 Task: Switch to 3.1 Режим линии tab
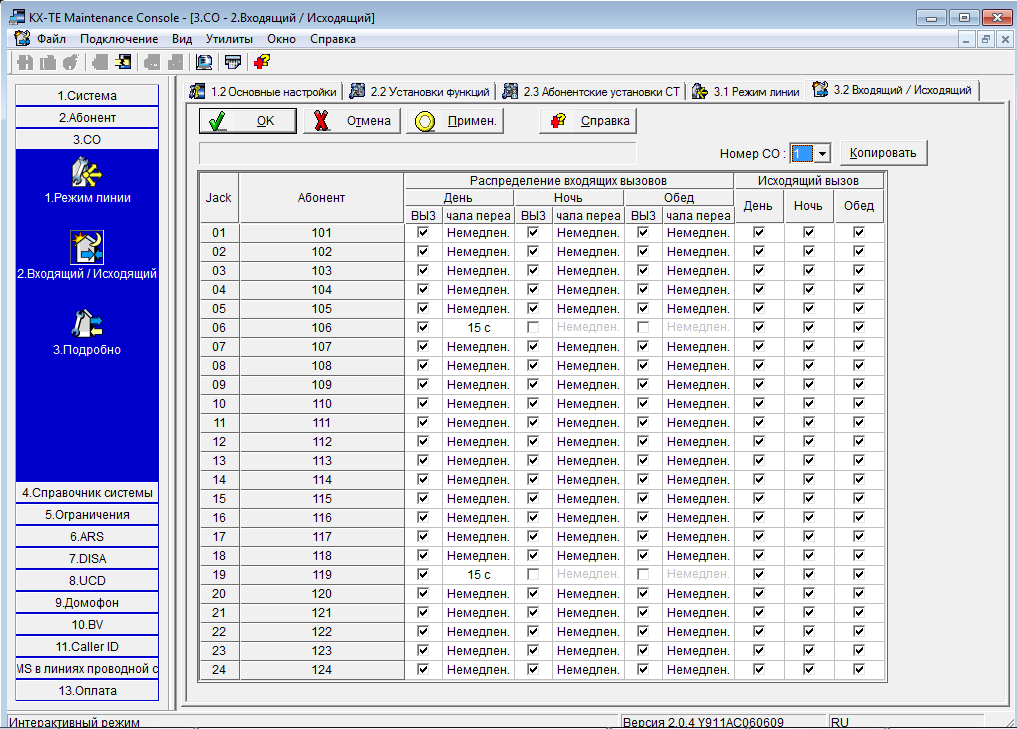click(745, 91)
